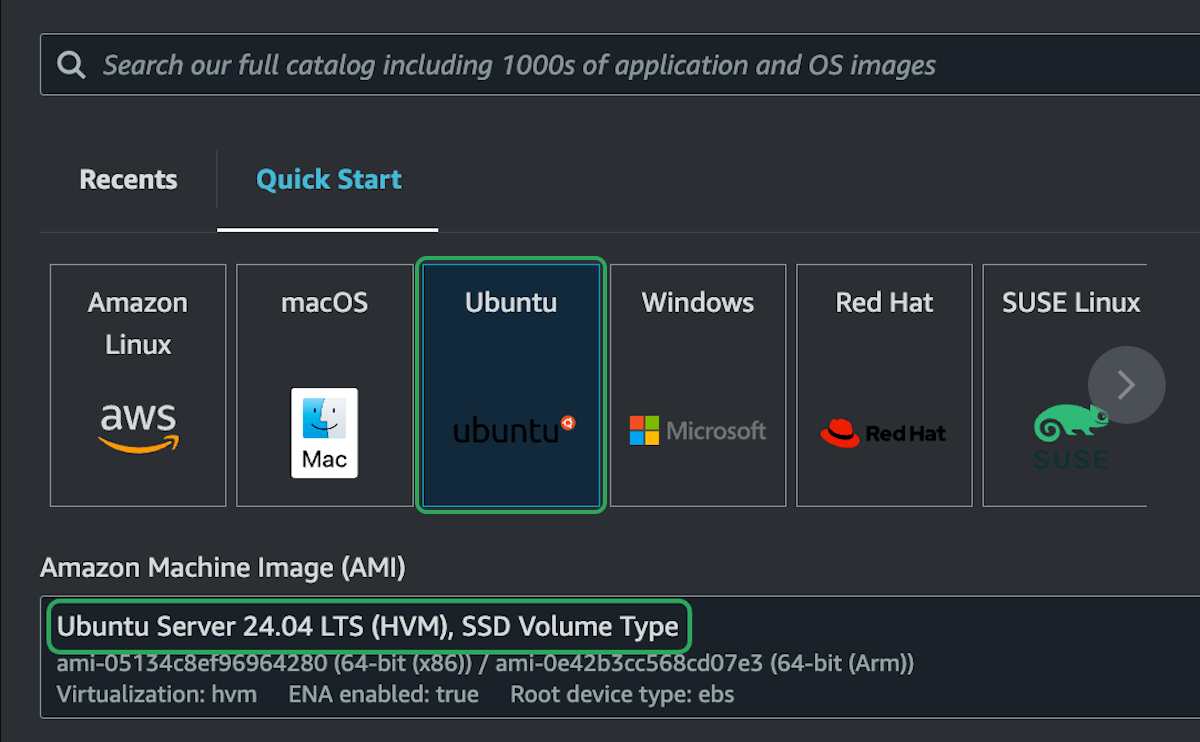
Task: Click the Root device type: ebs text
Action: 622,694
